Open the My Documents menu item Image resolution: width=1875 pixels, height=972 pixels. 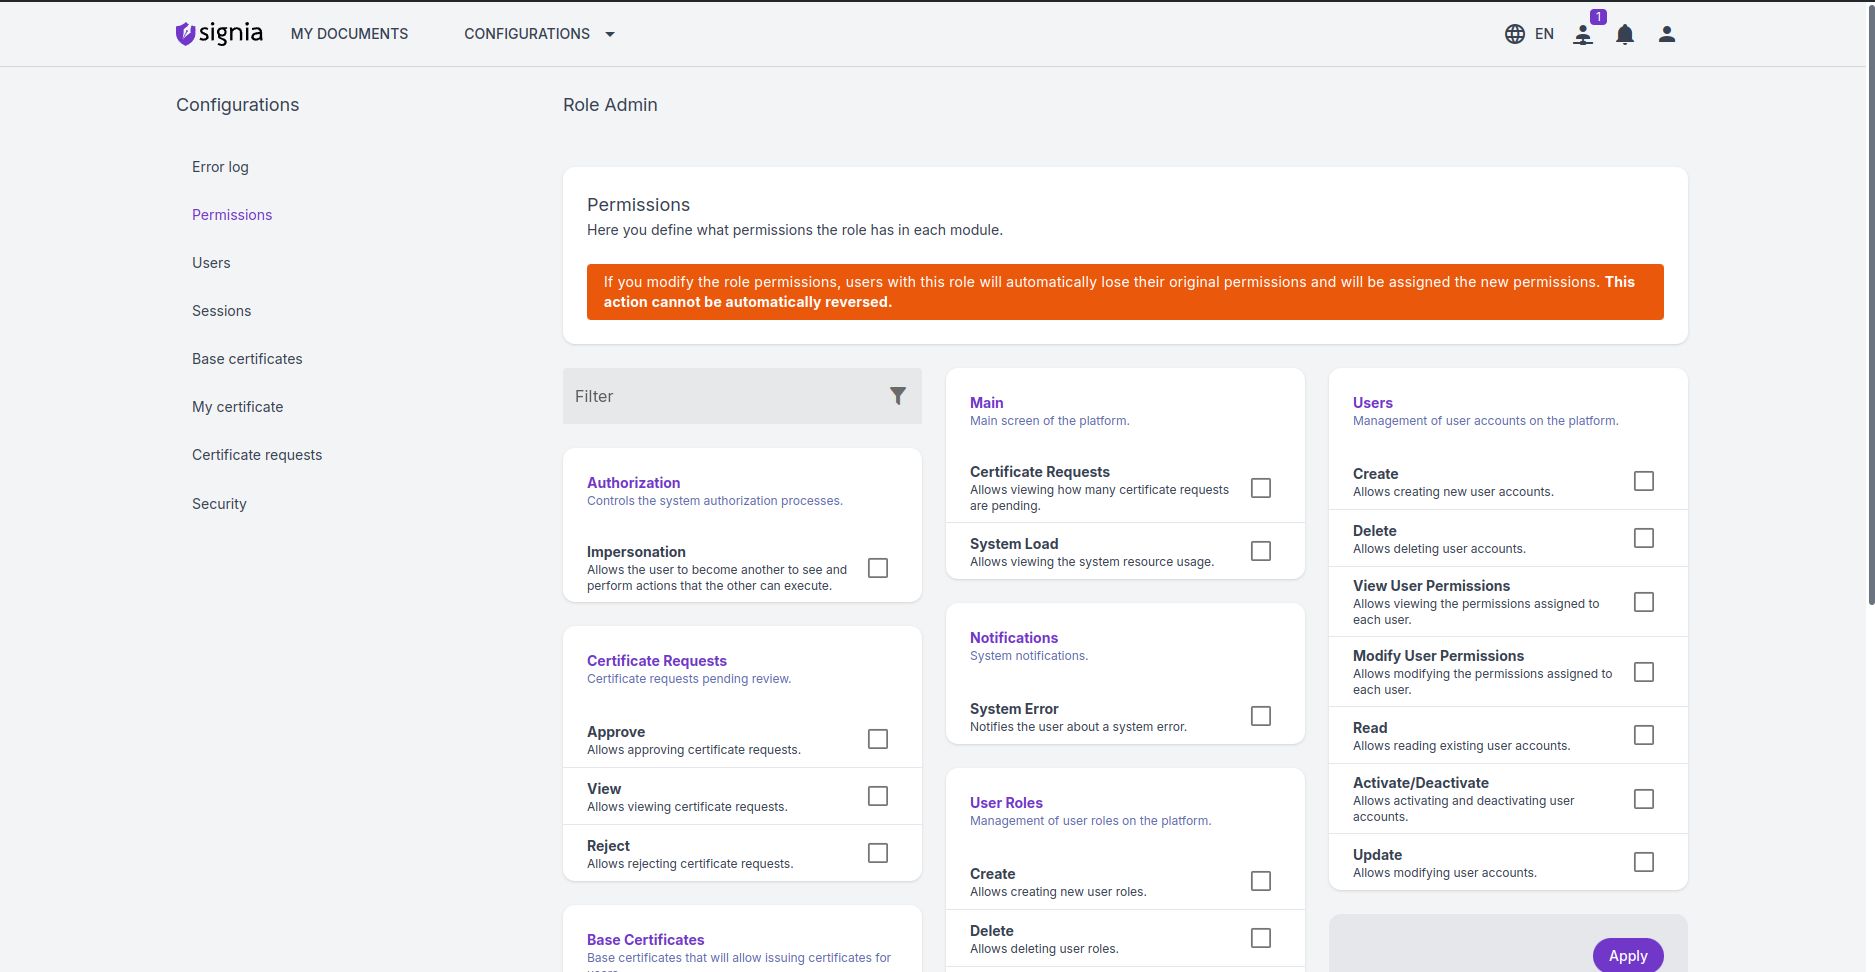pos(349,34)
